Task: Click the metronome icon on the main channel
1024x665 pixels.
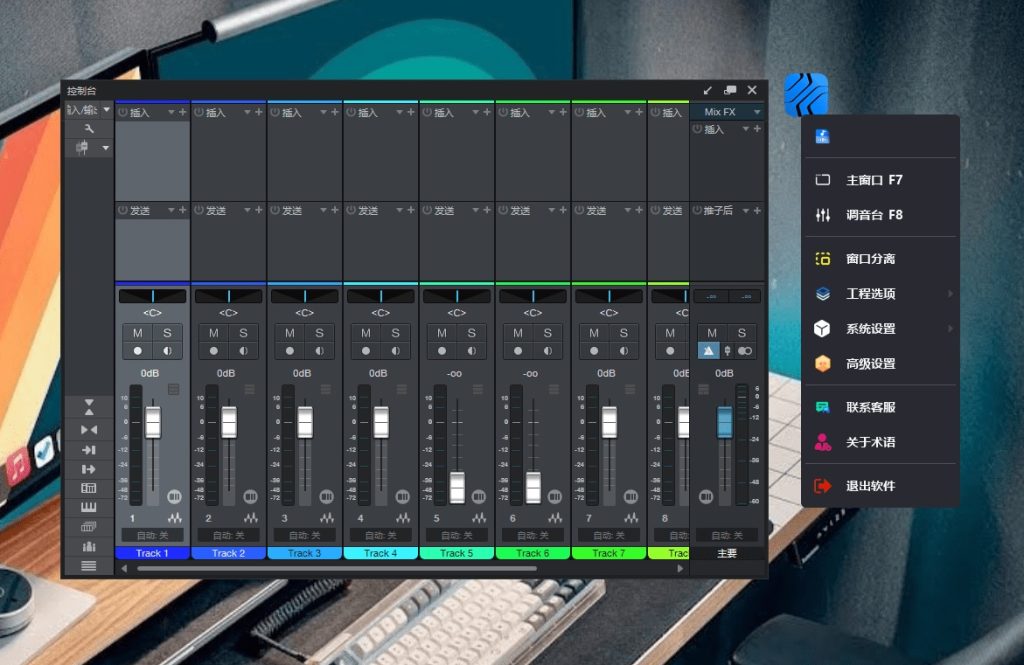Action: [x=709, y=351]
